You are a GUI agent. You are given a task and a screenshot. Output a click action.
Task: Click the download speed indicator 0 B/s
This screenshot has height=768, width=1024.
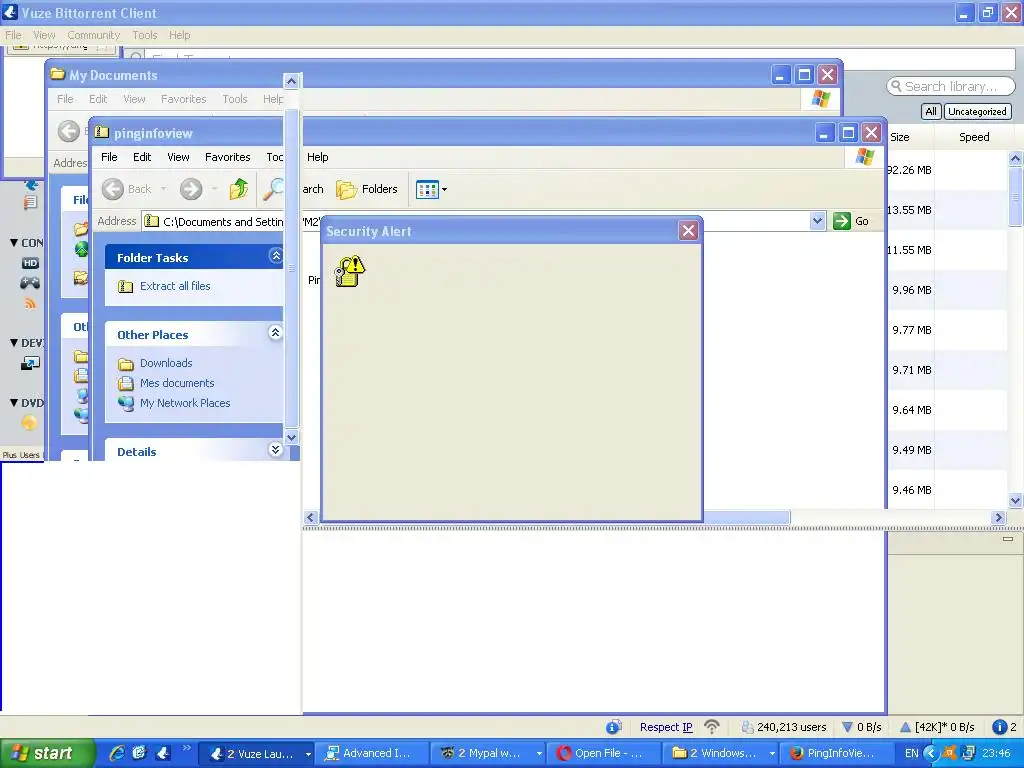point(862,728)
